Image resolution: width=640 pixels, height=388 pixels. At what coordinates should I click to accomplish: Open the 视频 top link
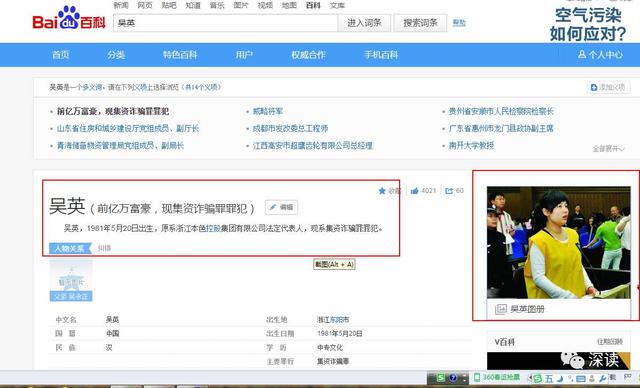point(265,5)
